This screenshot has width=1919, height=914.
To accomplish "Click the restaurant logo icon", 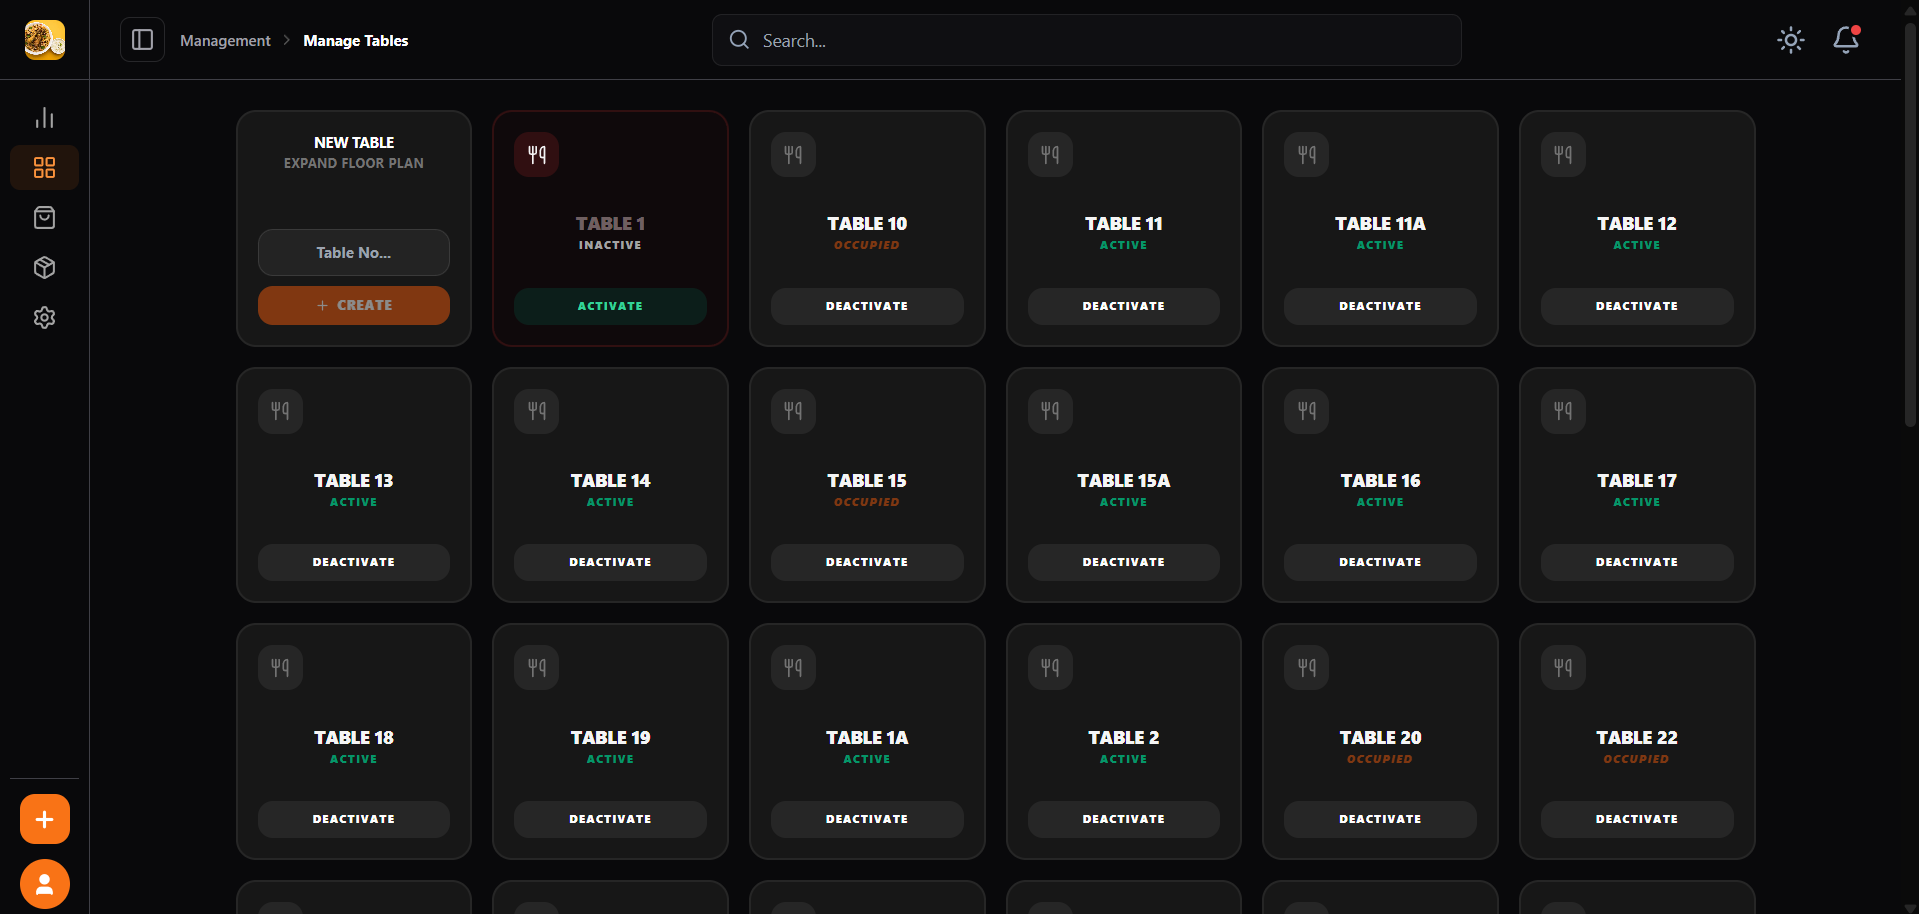I will point(45,40).
